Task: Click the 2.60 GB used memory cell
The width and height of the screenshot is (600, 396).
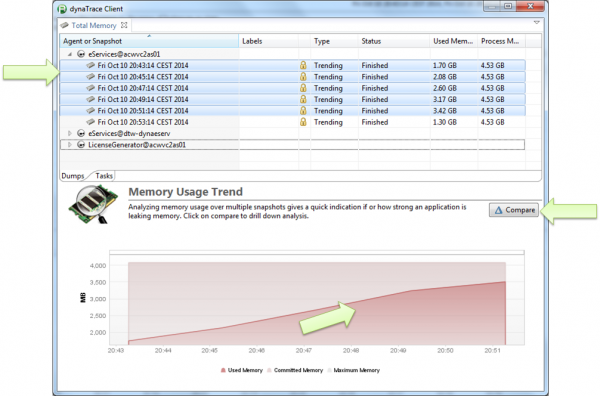Action: (445, 88)
